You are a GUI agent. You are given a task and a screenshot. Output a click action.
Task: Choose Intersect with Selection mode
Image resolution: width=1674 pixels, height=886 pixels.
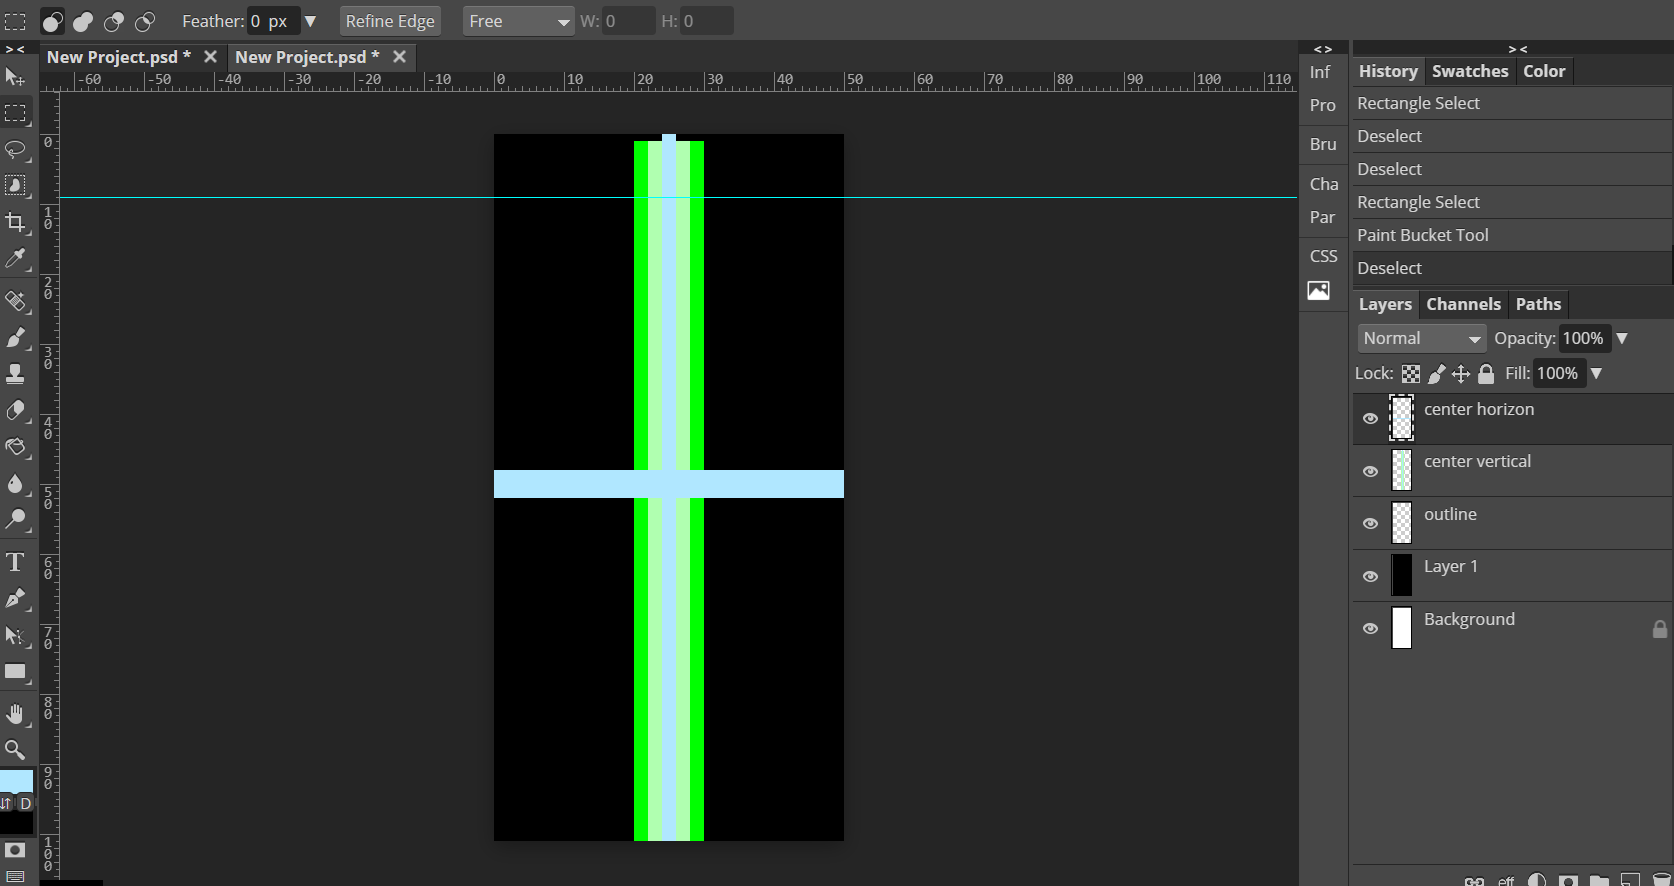point(145,21)
